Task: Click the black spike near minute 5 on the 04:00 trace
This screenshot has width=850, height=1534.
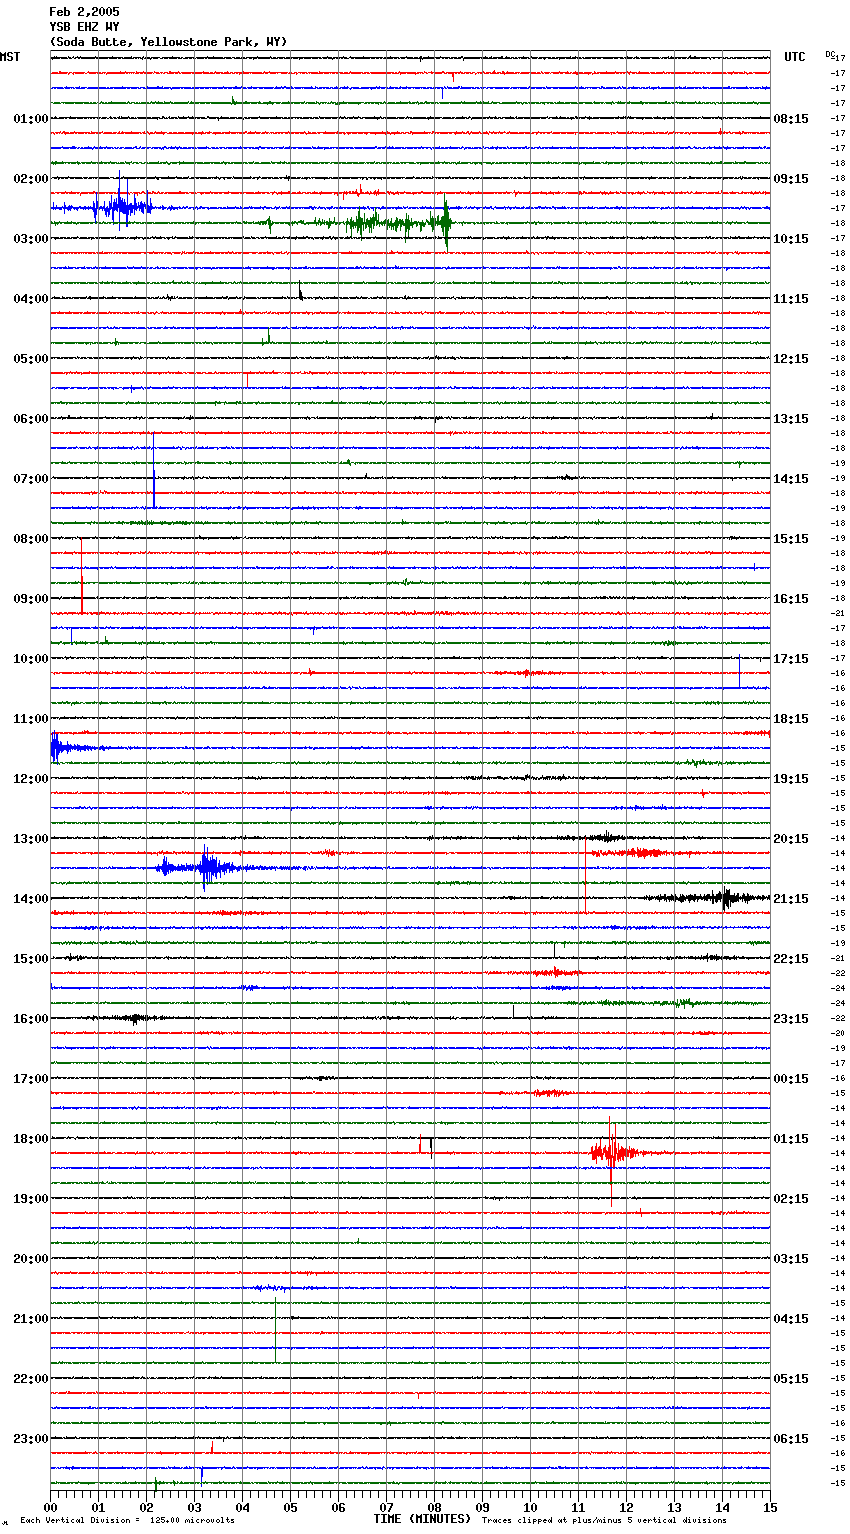Action: coord(300,292)
